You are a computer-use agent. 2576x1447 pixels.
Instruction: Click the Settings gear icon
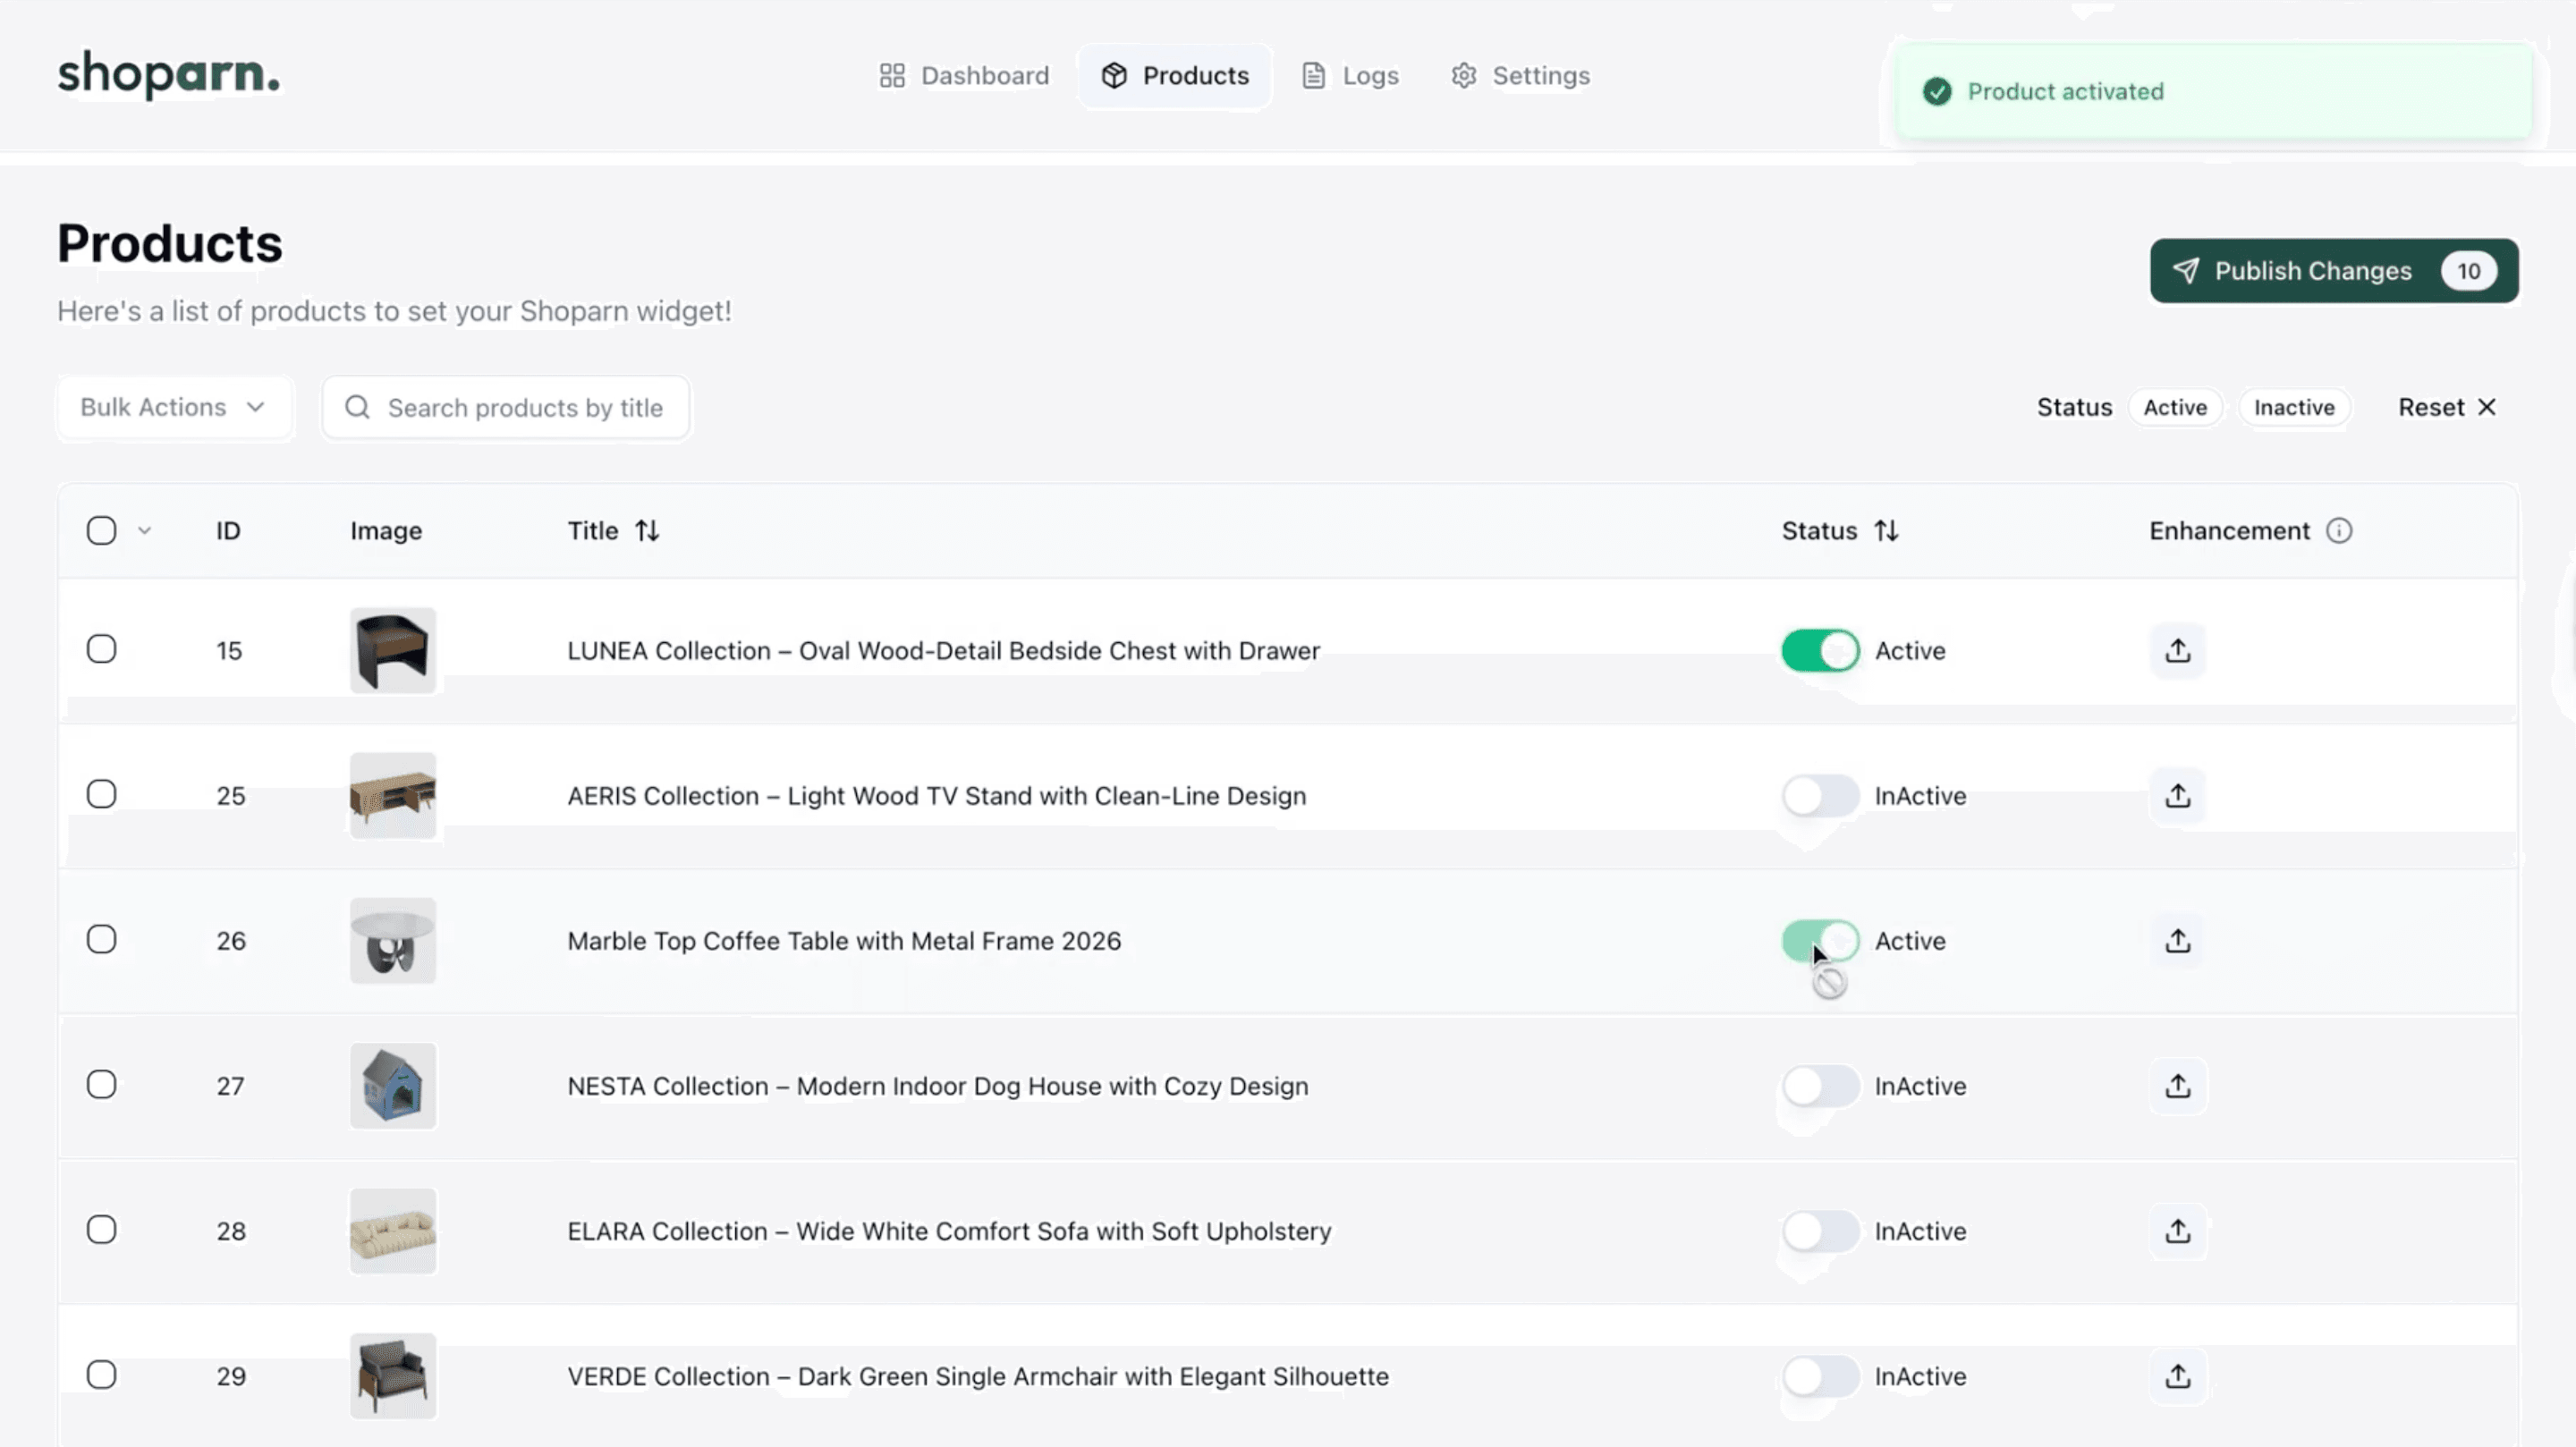pos(1463,75)
